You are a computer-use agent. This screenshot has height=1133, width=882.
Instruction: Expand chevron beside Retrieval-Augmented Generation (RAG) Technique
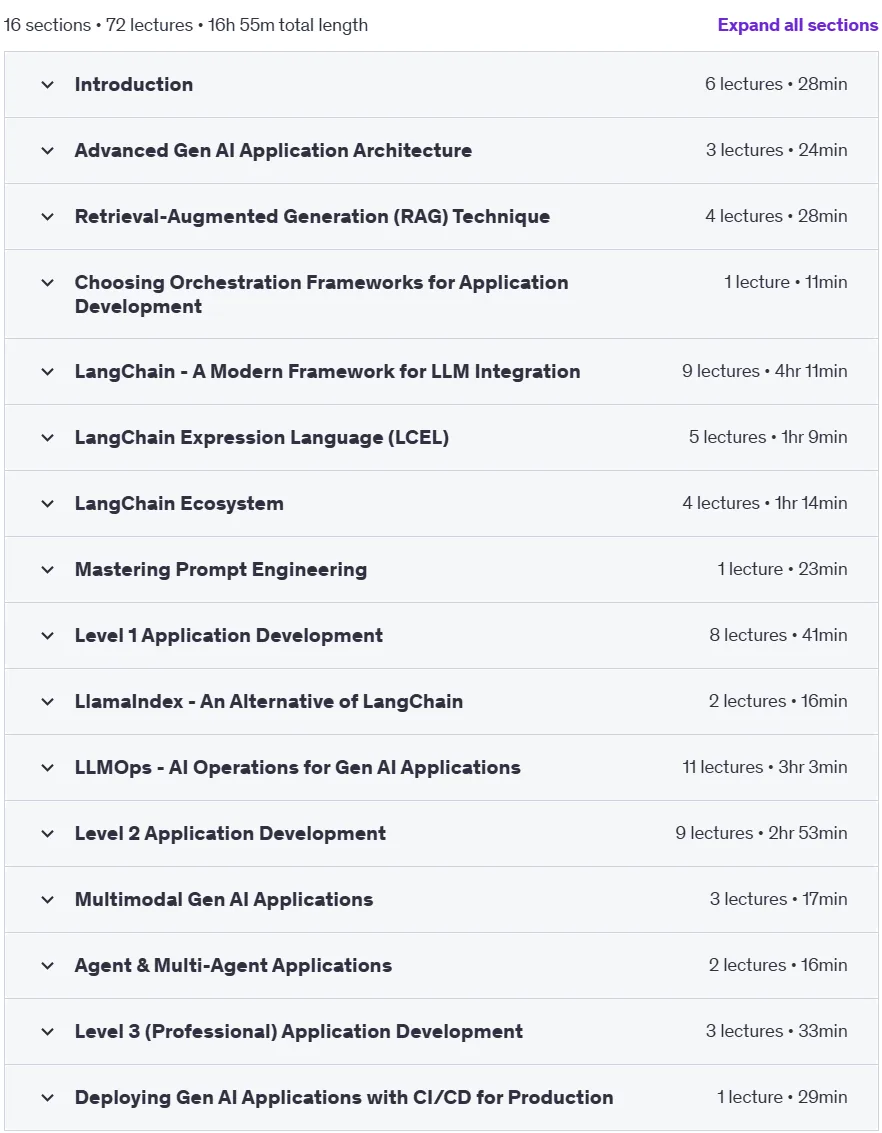(48, 217)
